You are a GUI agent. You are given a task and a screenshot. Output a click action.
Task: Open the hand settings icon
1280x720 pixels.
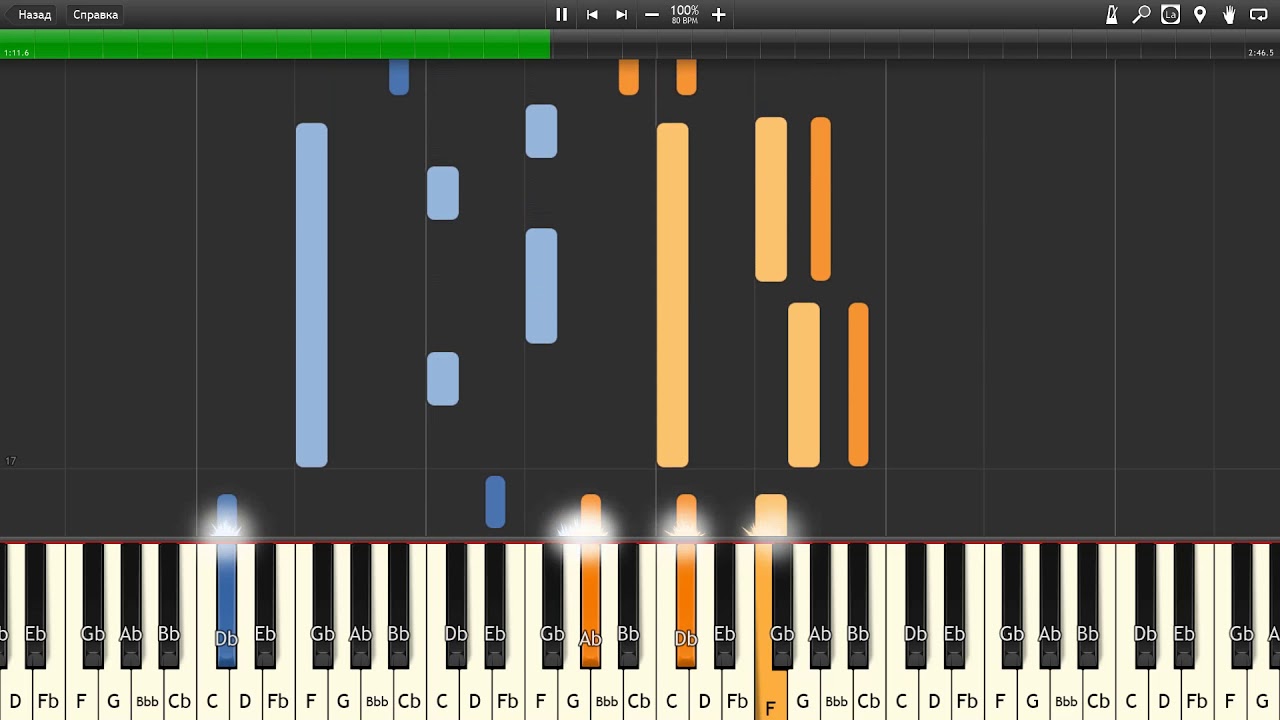(1229, 15)
